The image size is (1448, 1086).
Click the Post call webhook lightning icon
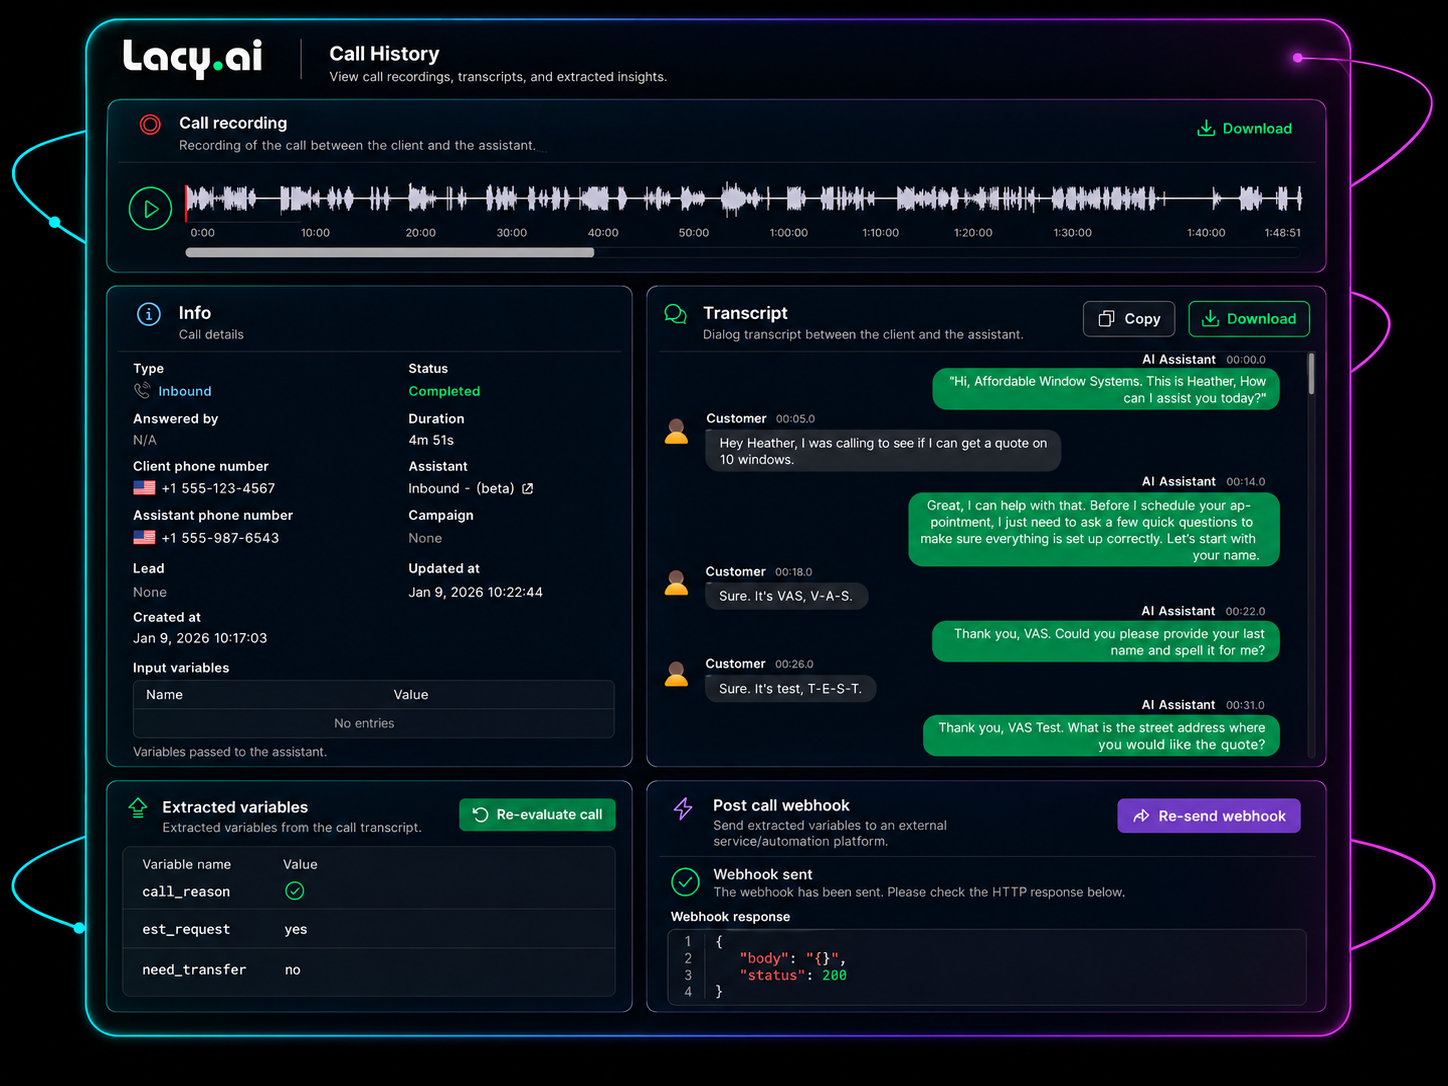click(x=683, y=808)
